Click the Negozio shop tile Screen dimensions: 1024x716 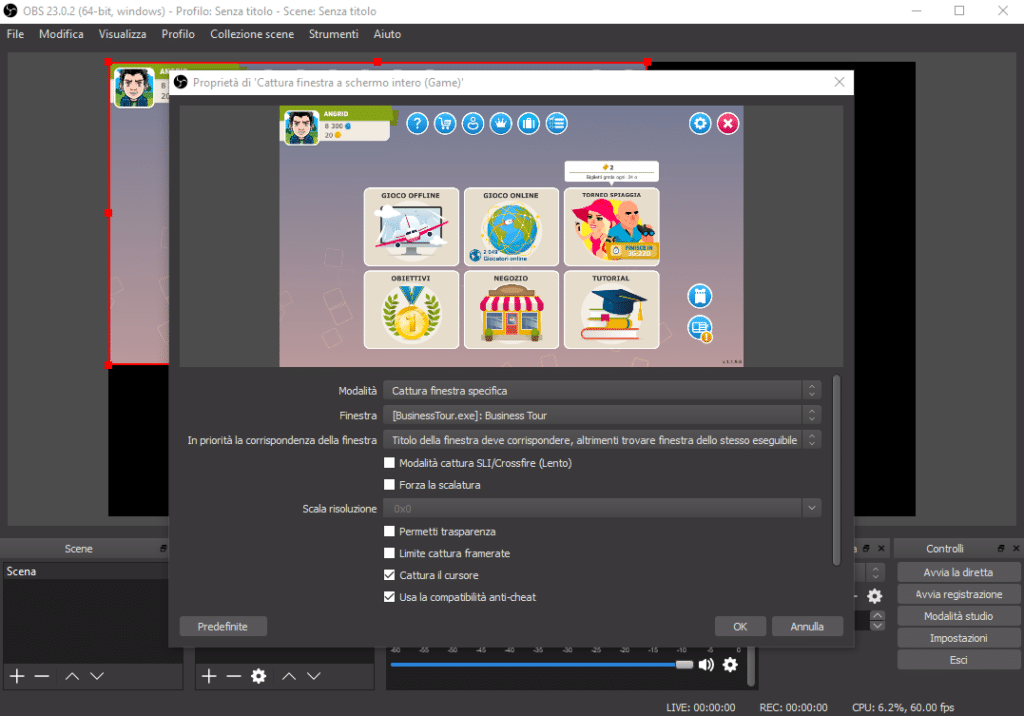(x=511, y=310)
